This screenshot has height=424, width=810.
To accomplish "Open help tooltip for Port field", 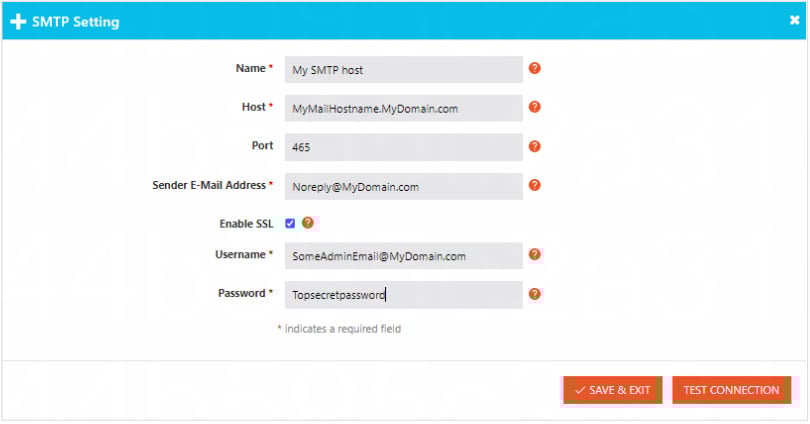I will click(535, 146).
